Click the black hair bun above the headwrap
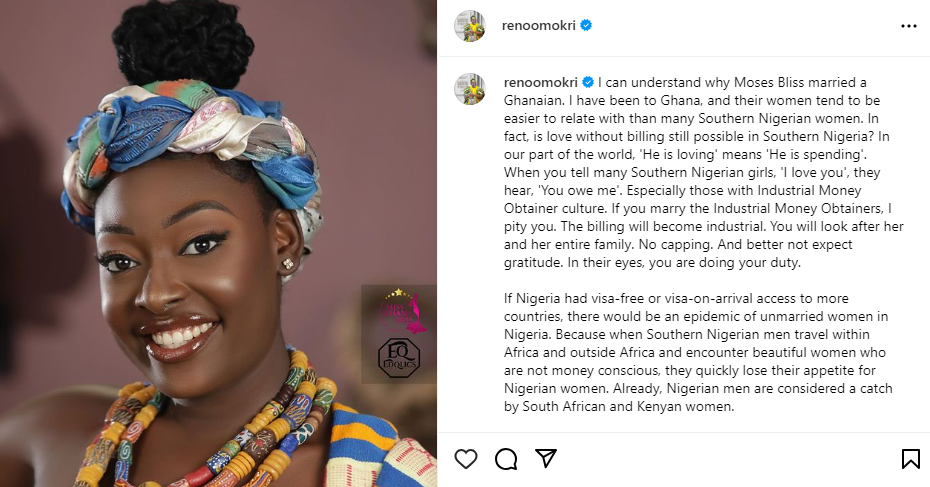930x487 pixels. pyautogui.click(x=180, y=40)
